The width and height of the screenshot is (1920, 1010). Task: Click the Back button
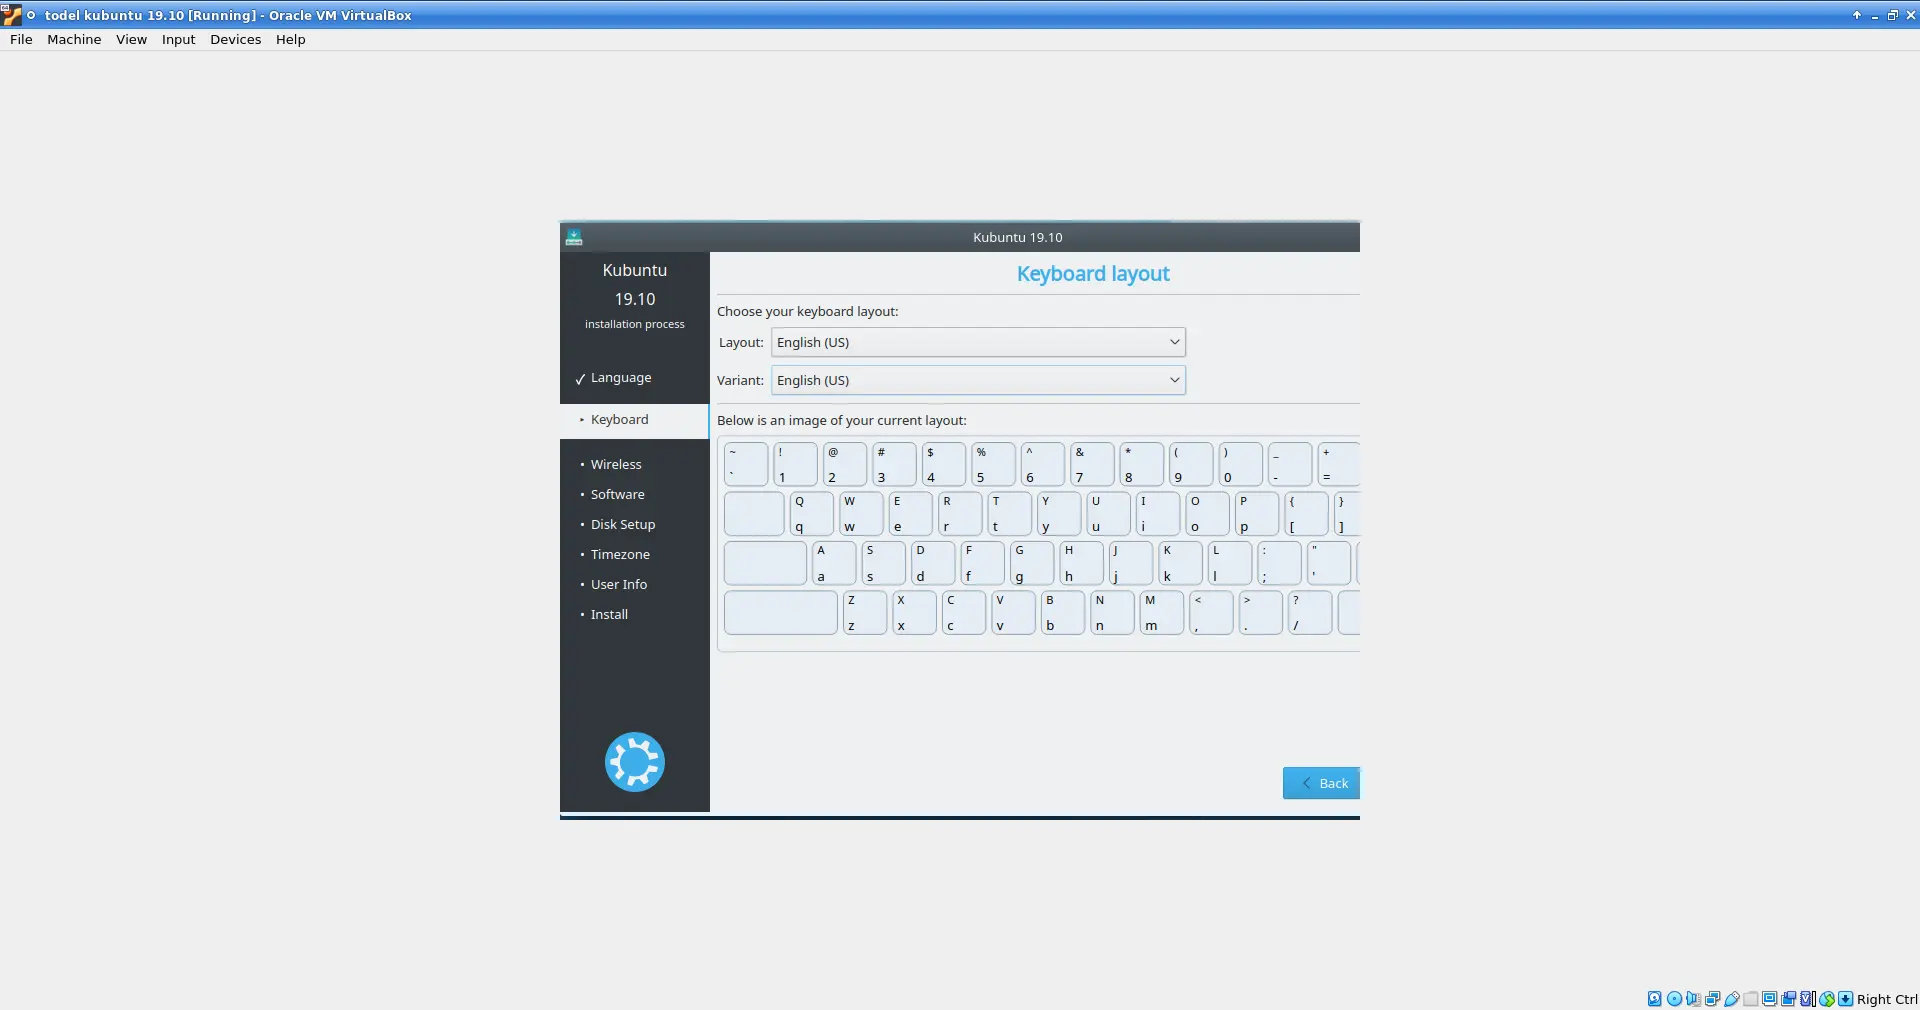pos(1321,783)
